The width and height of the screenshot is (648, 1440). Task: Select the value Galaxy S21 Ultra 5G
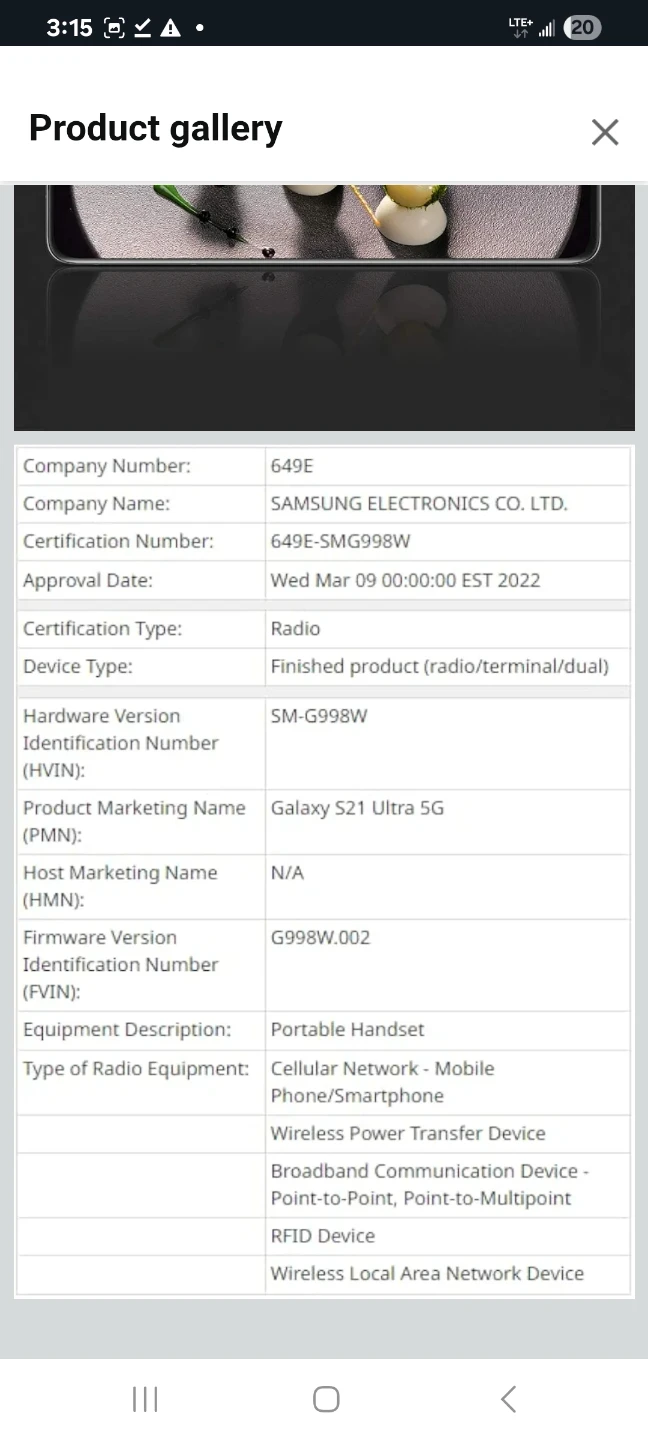tap(357, 808)
